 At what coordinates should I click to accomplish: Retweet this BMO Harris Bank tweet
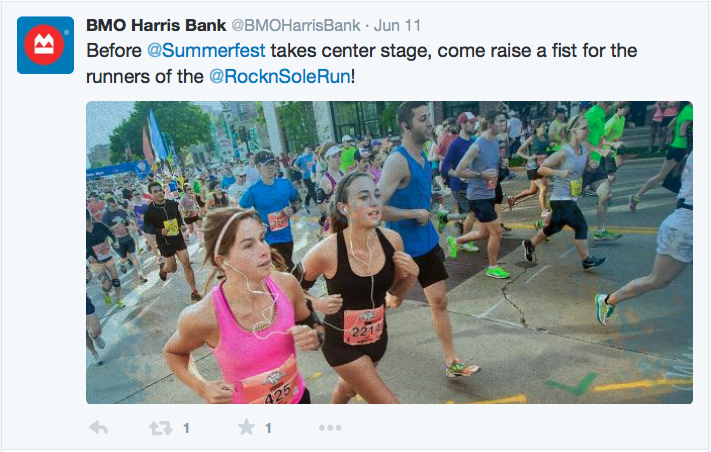(161, 428)
